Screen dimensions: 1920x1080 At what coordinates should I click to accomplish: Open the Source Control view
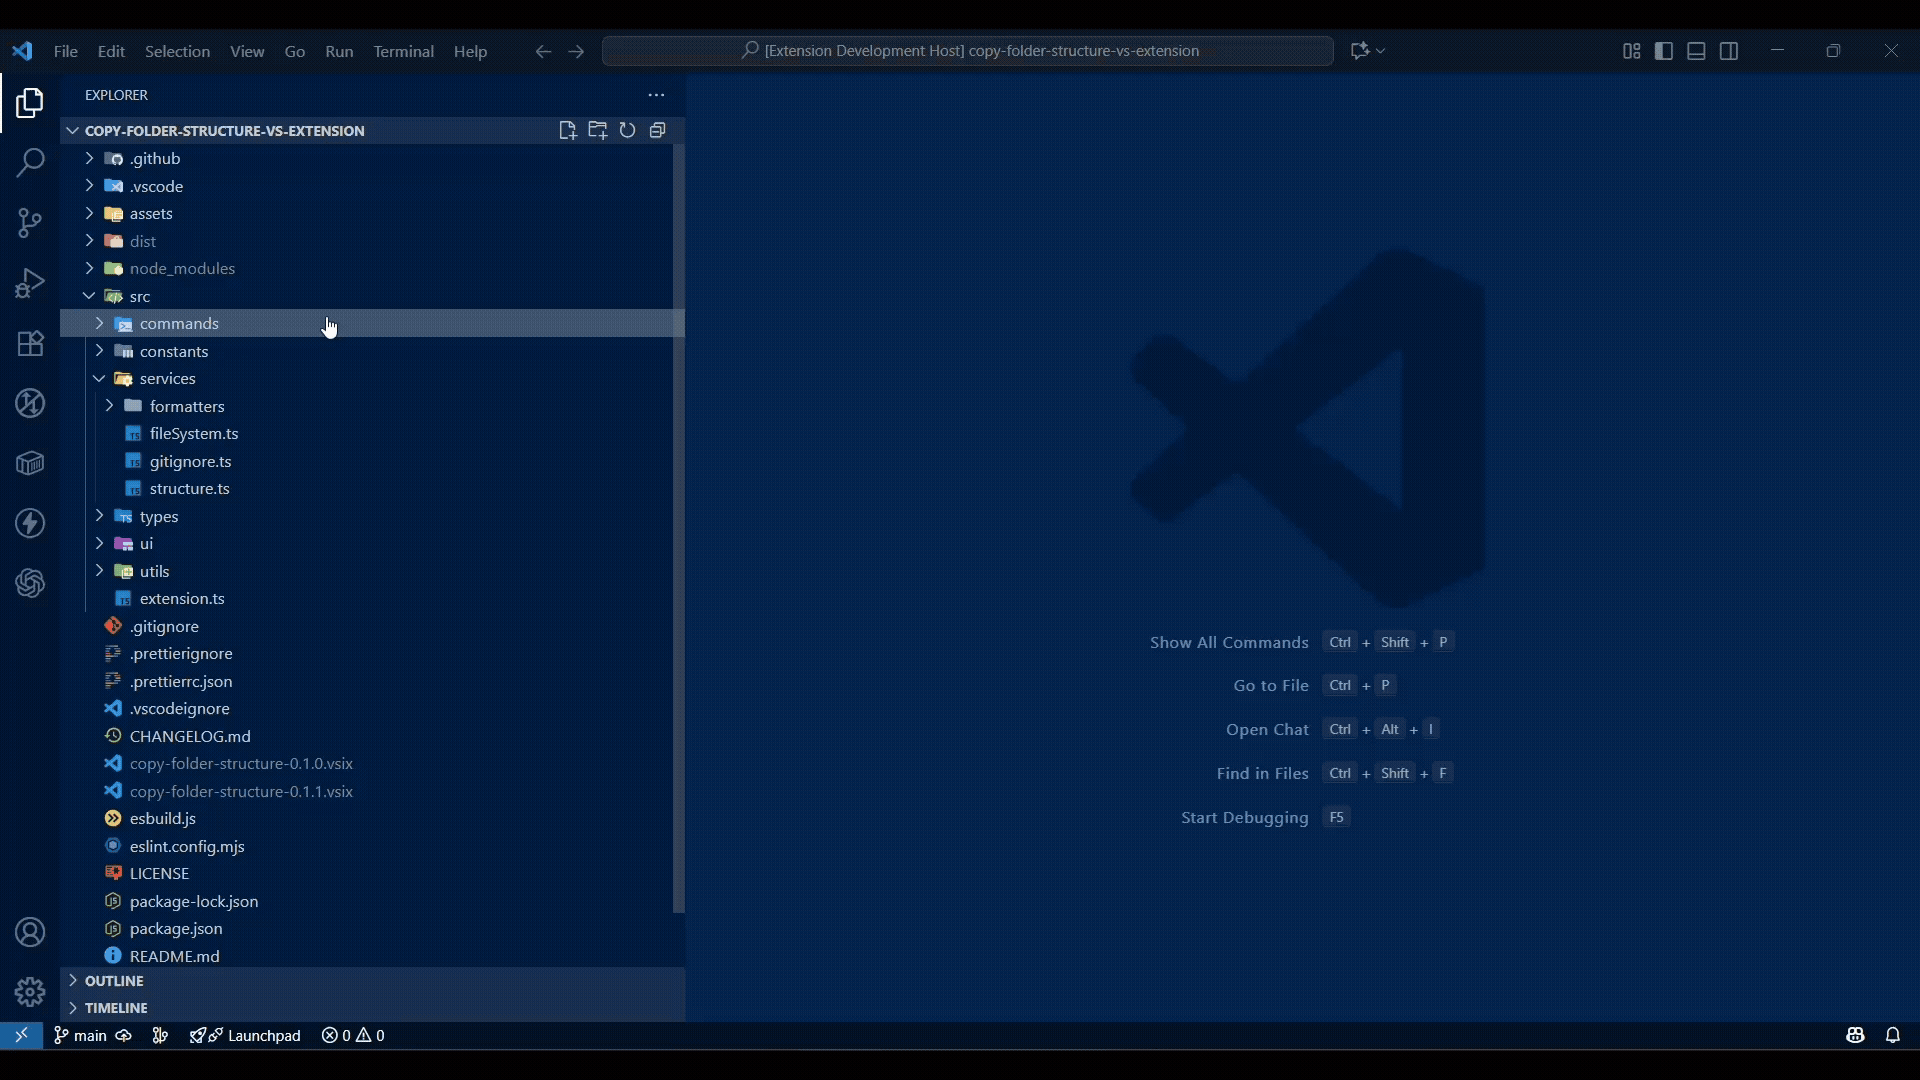pyautogui.click(x=30, y=223)
